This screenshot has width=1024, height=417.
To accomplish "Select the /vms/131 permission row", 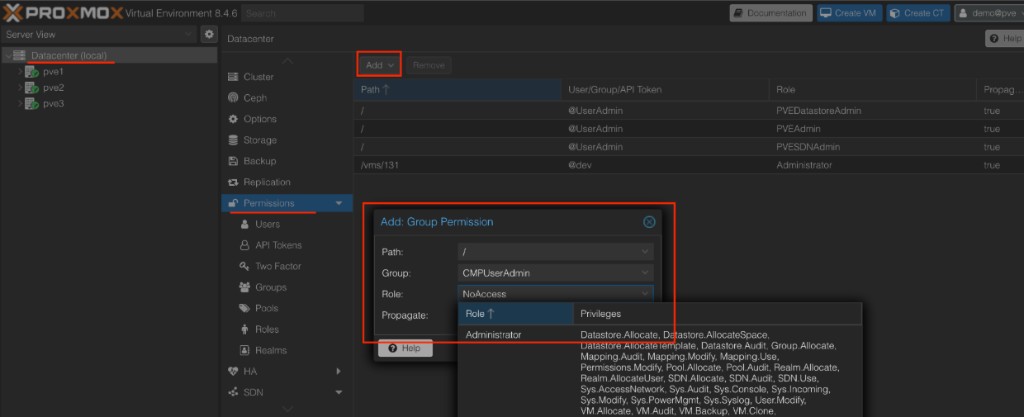I will pos(688,166).
